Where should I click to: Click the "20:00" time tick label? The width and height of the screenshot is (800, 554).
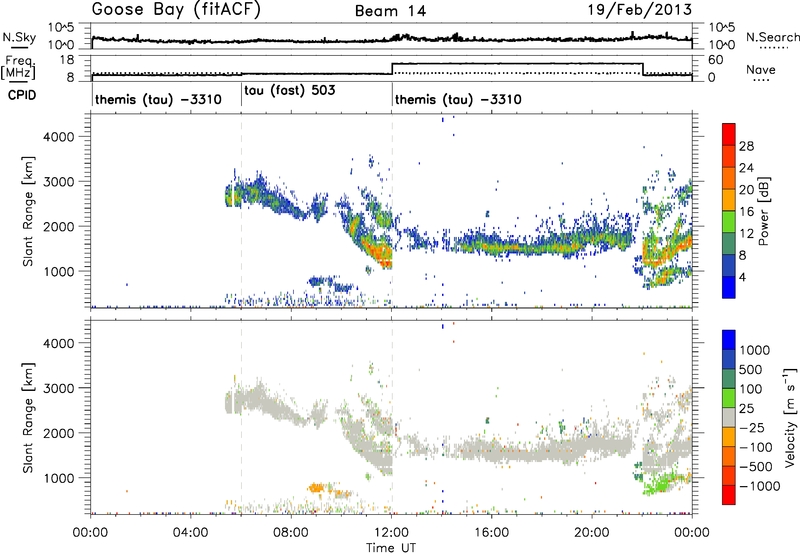point(592,533)
